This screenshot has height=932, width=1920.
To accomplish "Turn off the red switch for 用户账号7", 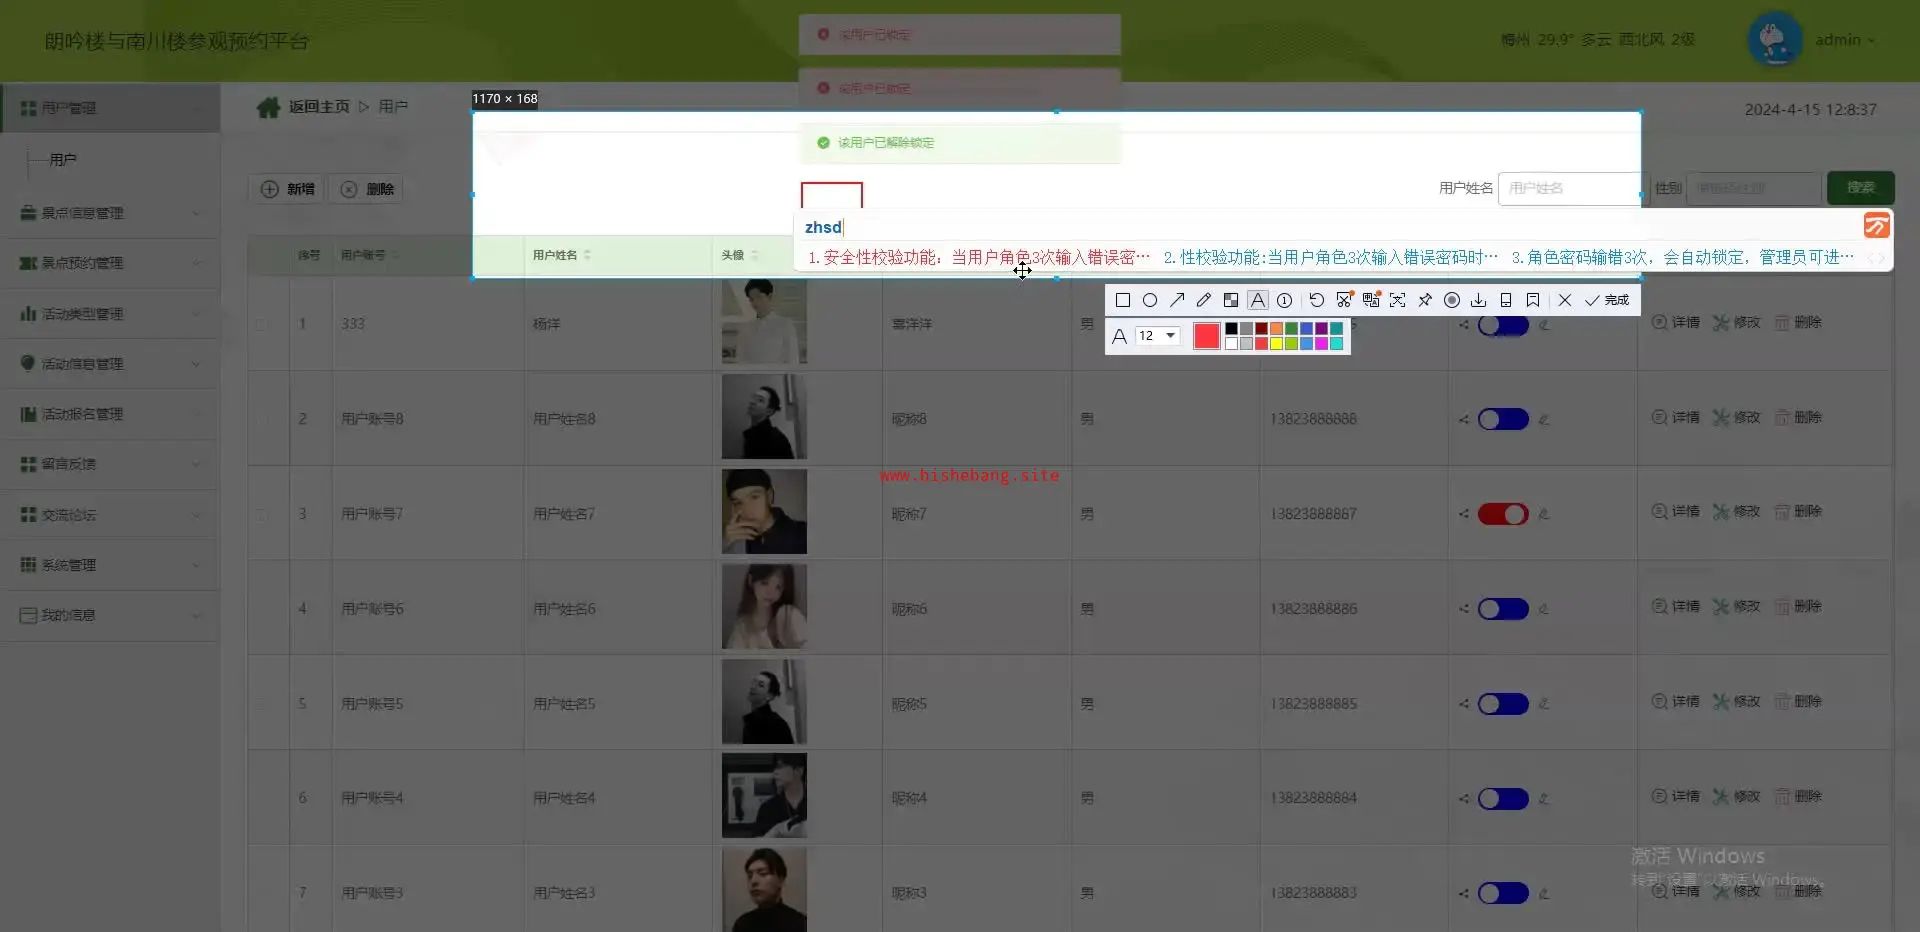I will pyautogui.click(x=1503, y=514).
